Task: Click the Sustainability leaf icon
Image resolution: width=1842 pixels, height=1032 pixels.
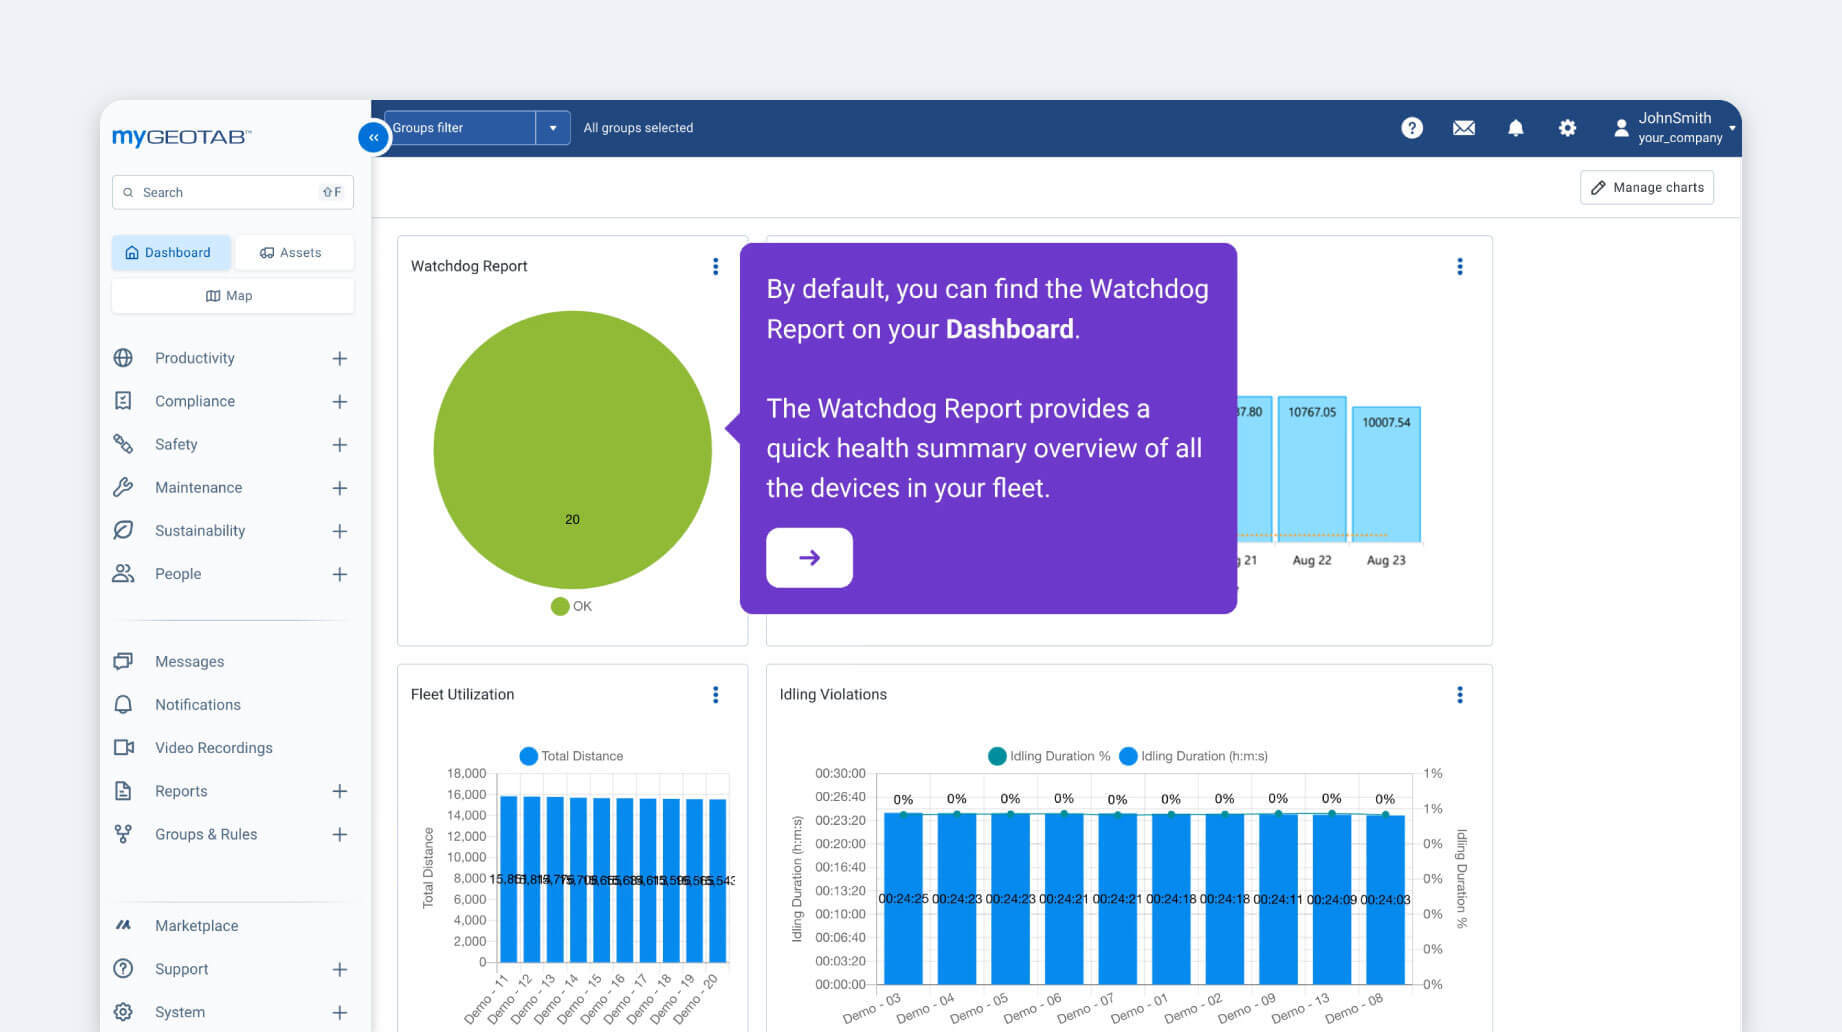Action: 123,530
